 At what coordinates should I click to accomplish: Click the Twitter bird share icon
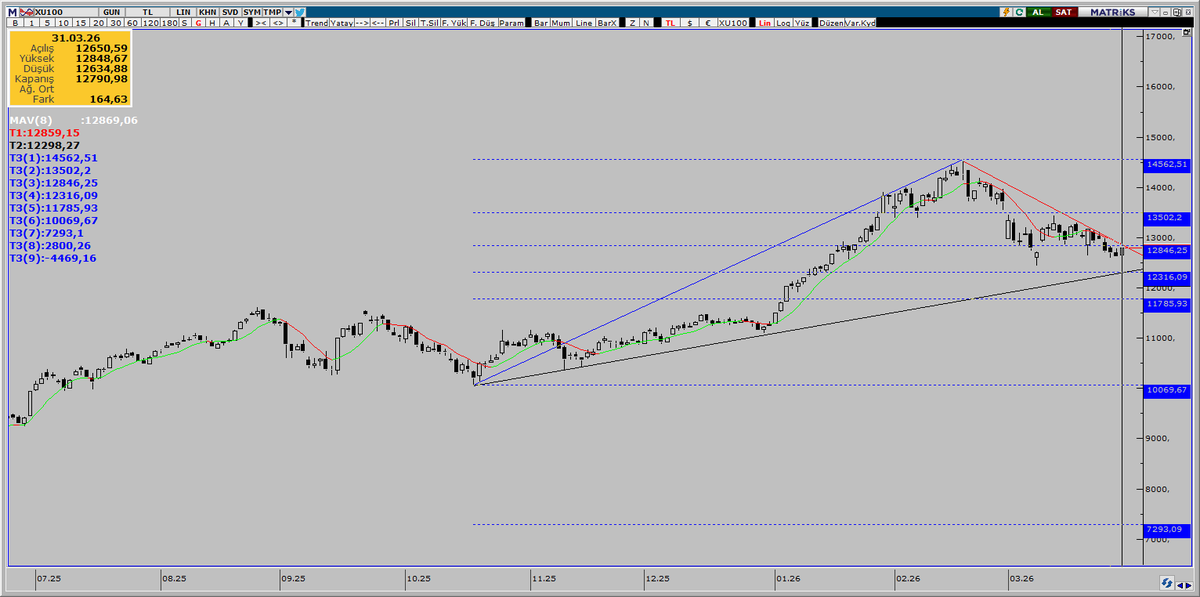tap(300, 12)
